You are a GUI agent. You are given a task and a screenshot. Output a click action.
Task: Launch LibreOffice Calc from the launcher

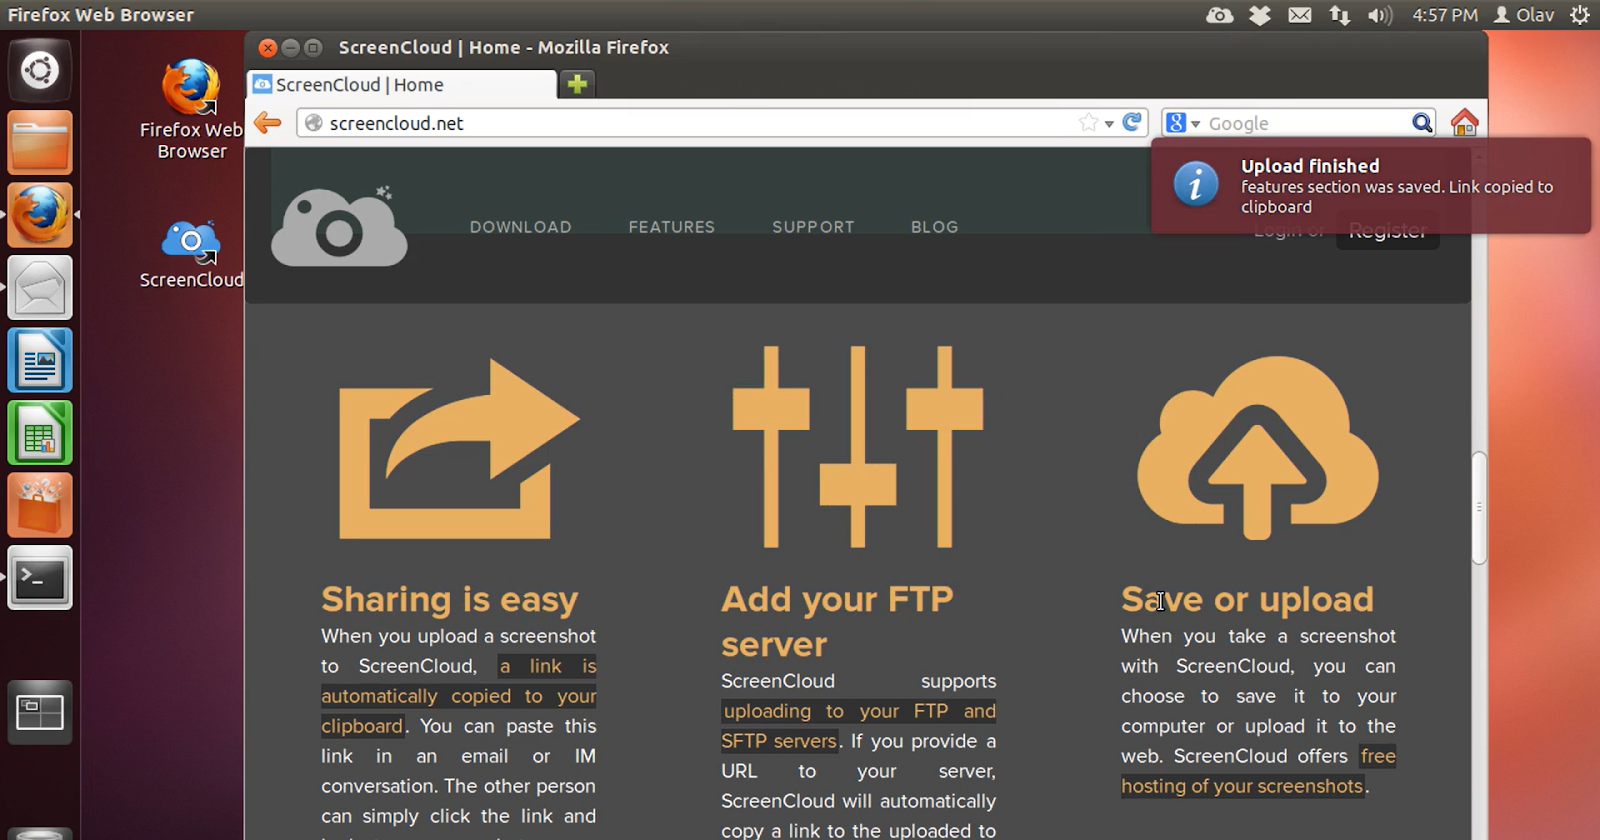point(40,433)
